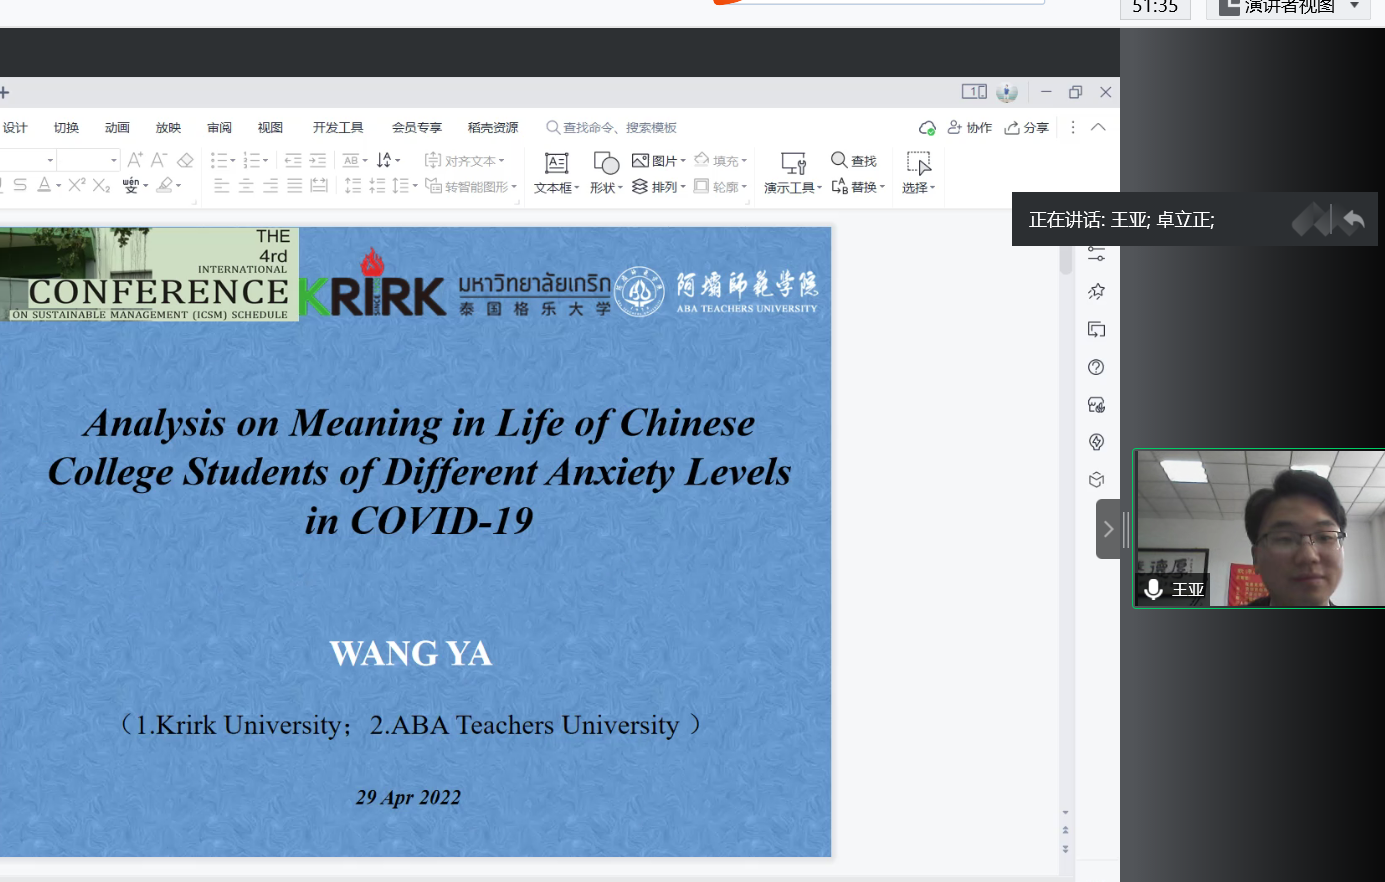The height and width of the screenshot is (882, 1385).
Task: Click the Text Box (文本框) tool icon
Action: click(x=556, y=163)
